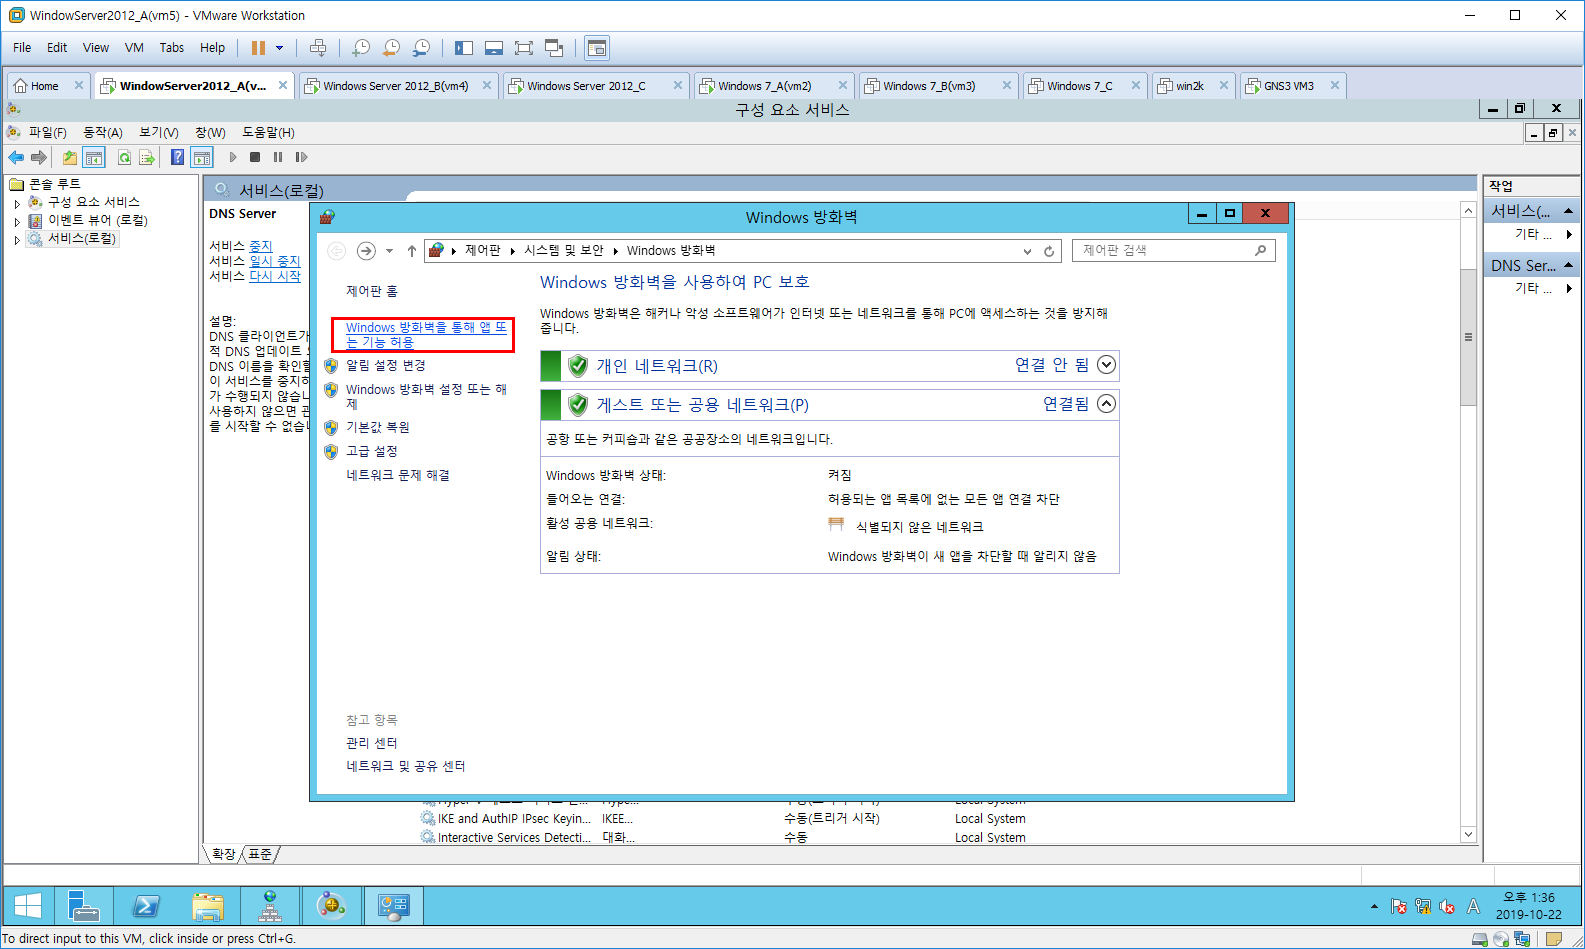Image resolution: width=1585 pixels, height=949 pixels.
Task: Click MMC export list icon
Action: coord(147,157)
